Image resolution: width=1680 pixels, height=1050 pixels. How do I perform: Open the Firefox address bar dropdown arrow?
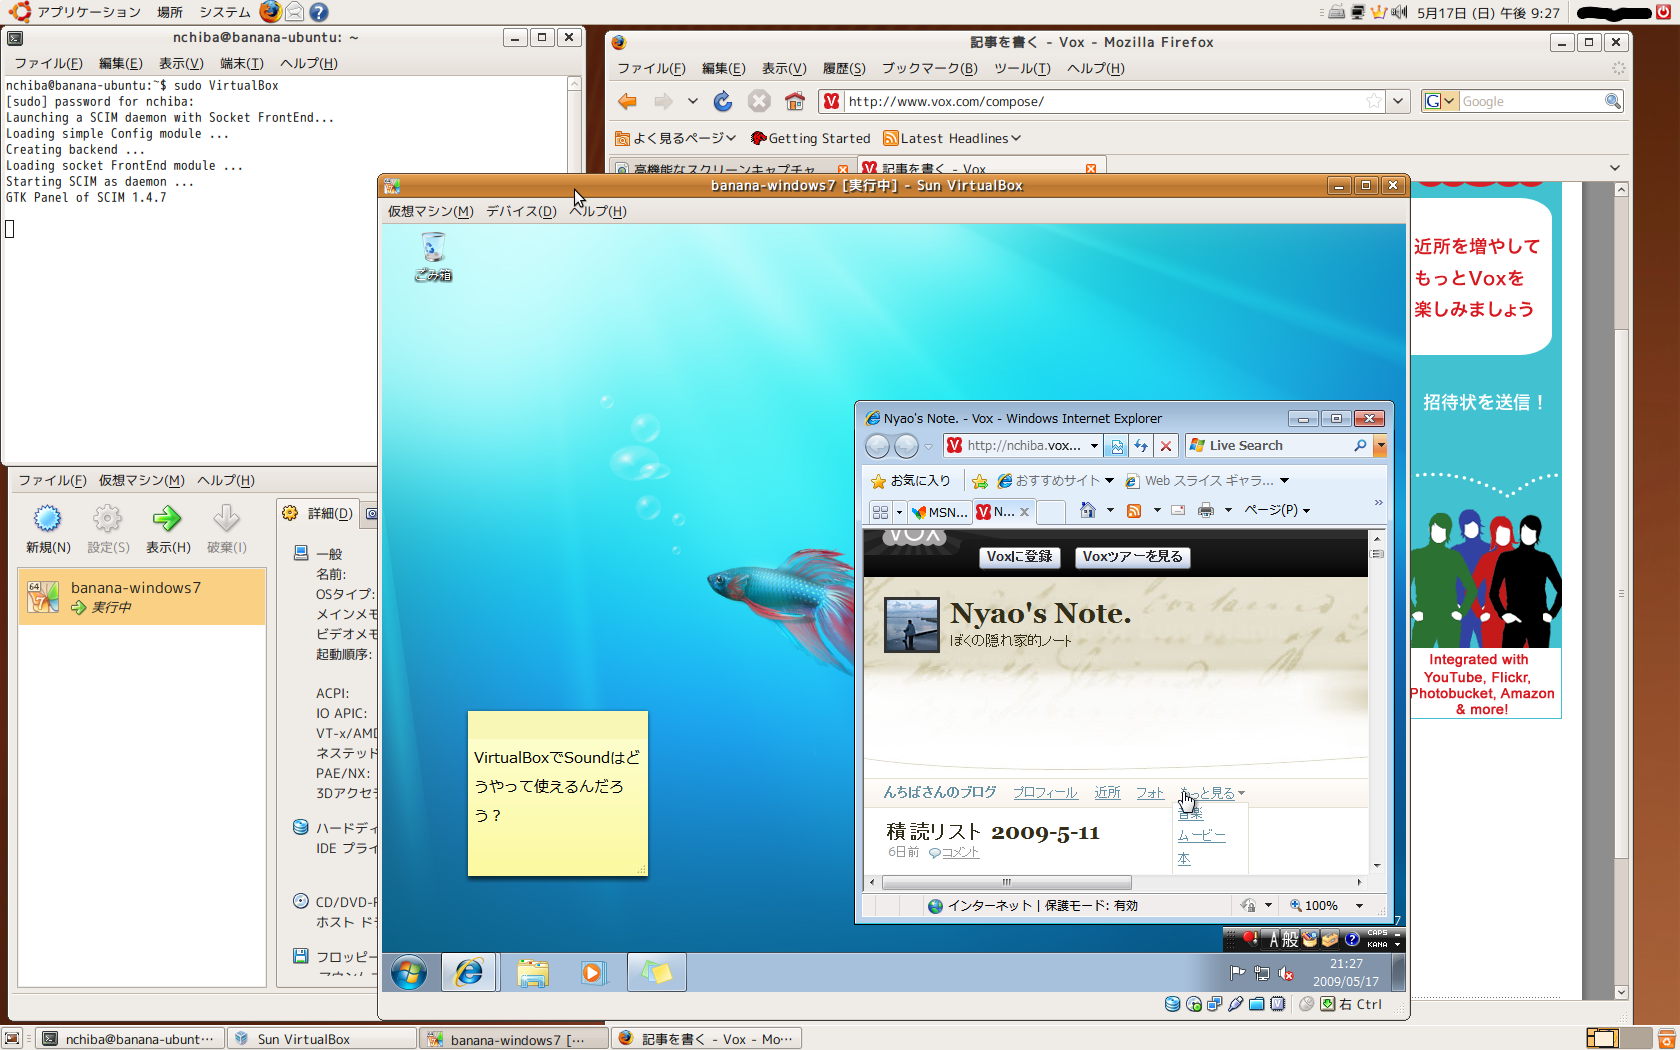(x=1398, y=101)
